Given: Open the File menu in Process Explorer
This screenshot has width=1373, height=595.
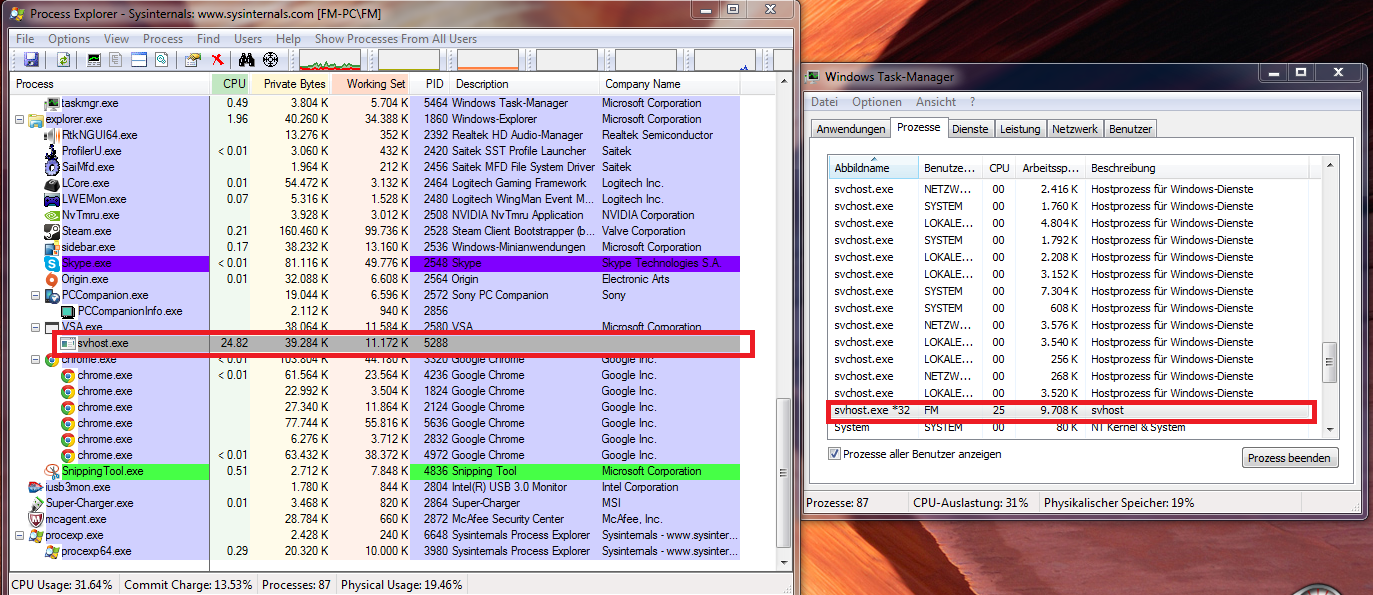Looking at the screenshot, I should 25,39.
